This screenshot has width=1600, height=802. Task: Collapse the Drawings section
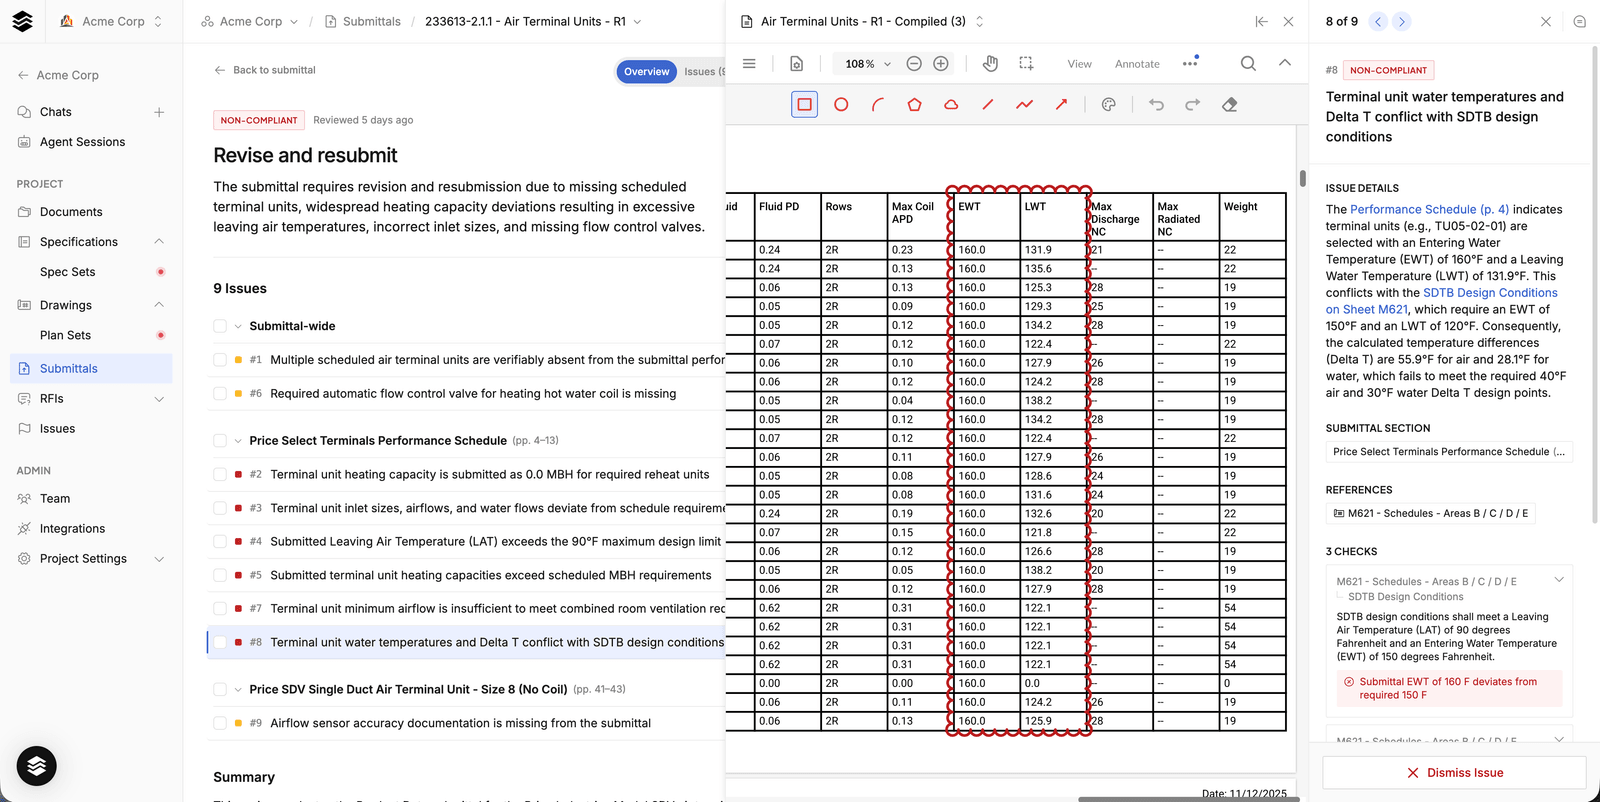click(159, 305)
